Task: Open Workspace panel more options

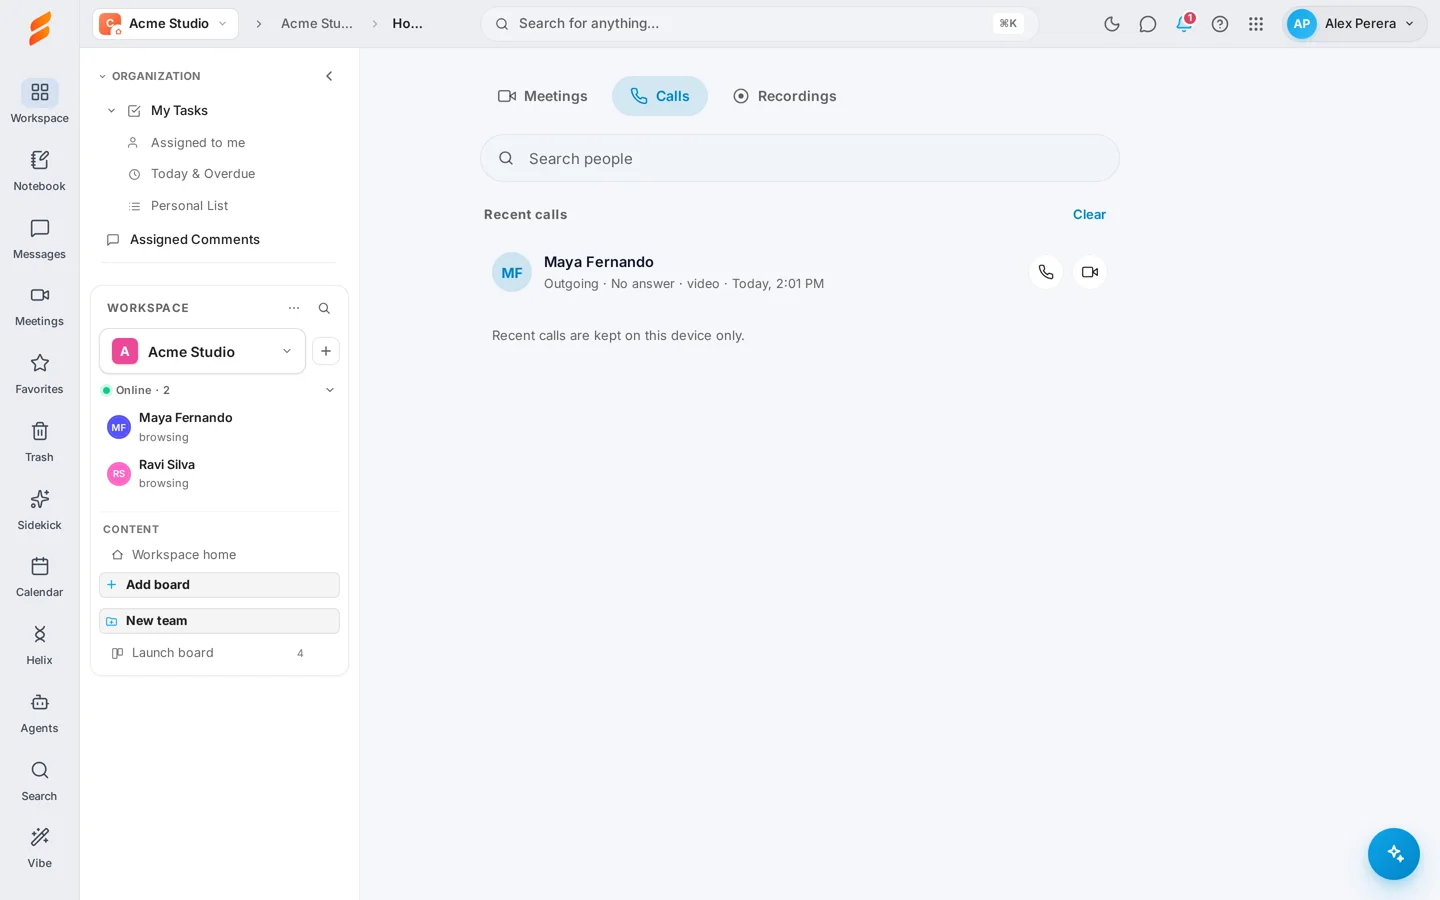Action: tap(294, 308)
